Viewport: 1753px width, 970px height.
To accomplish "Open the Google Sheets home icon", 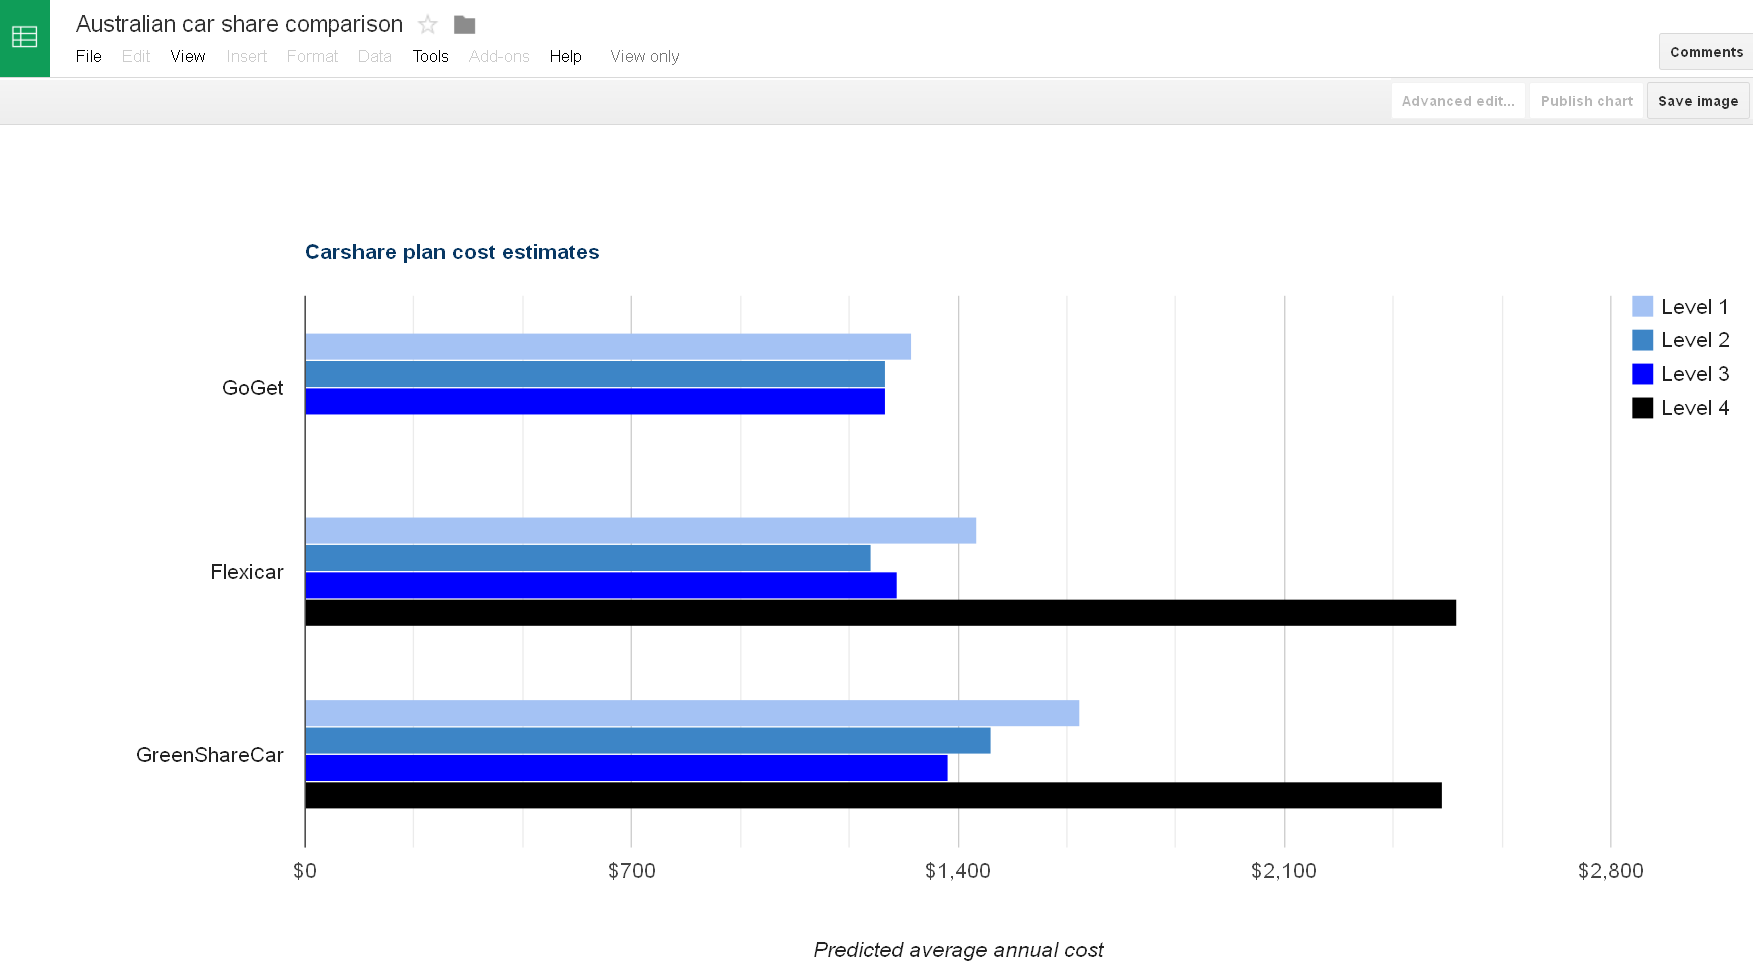I will 24,38.
